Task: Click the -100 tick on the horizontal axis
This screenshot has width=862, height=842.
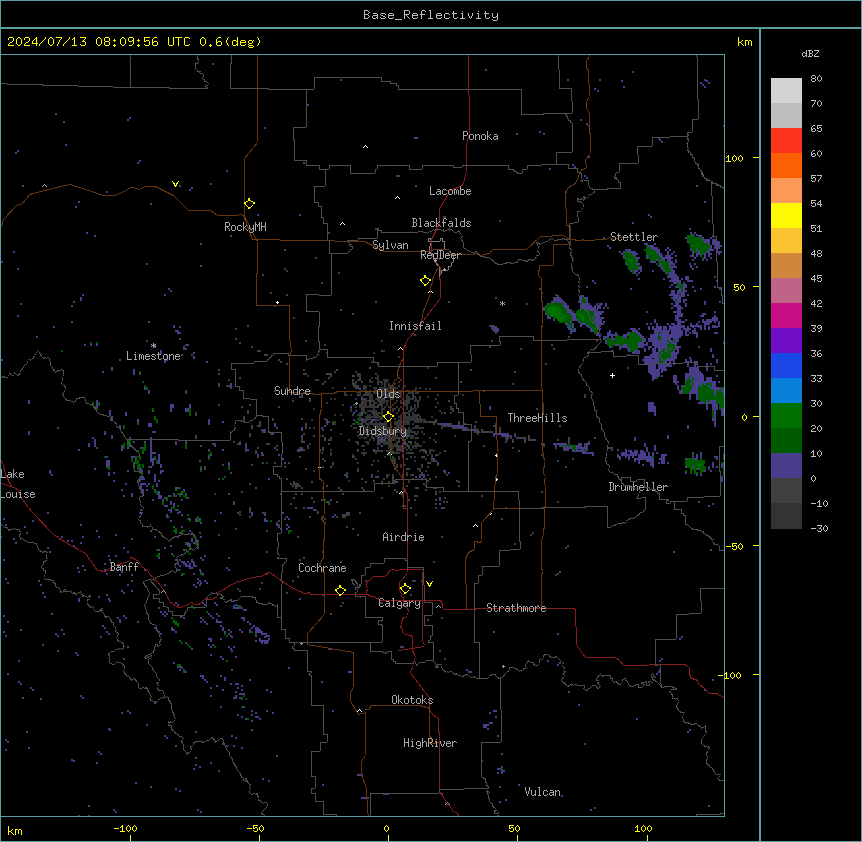Action: (x=125, y=828)
